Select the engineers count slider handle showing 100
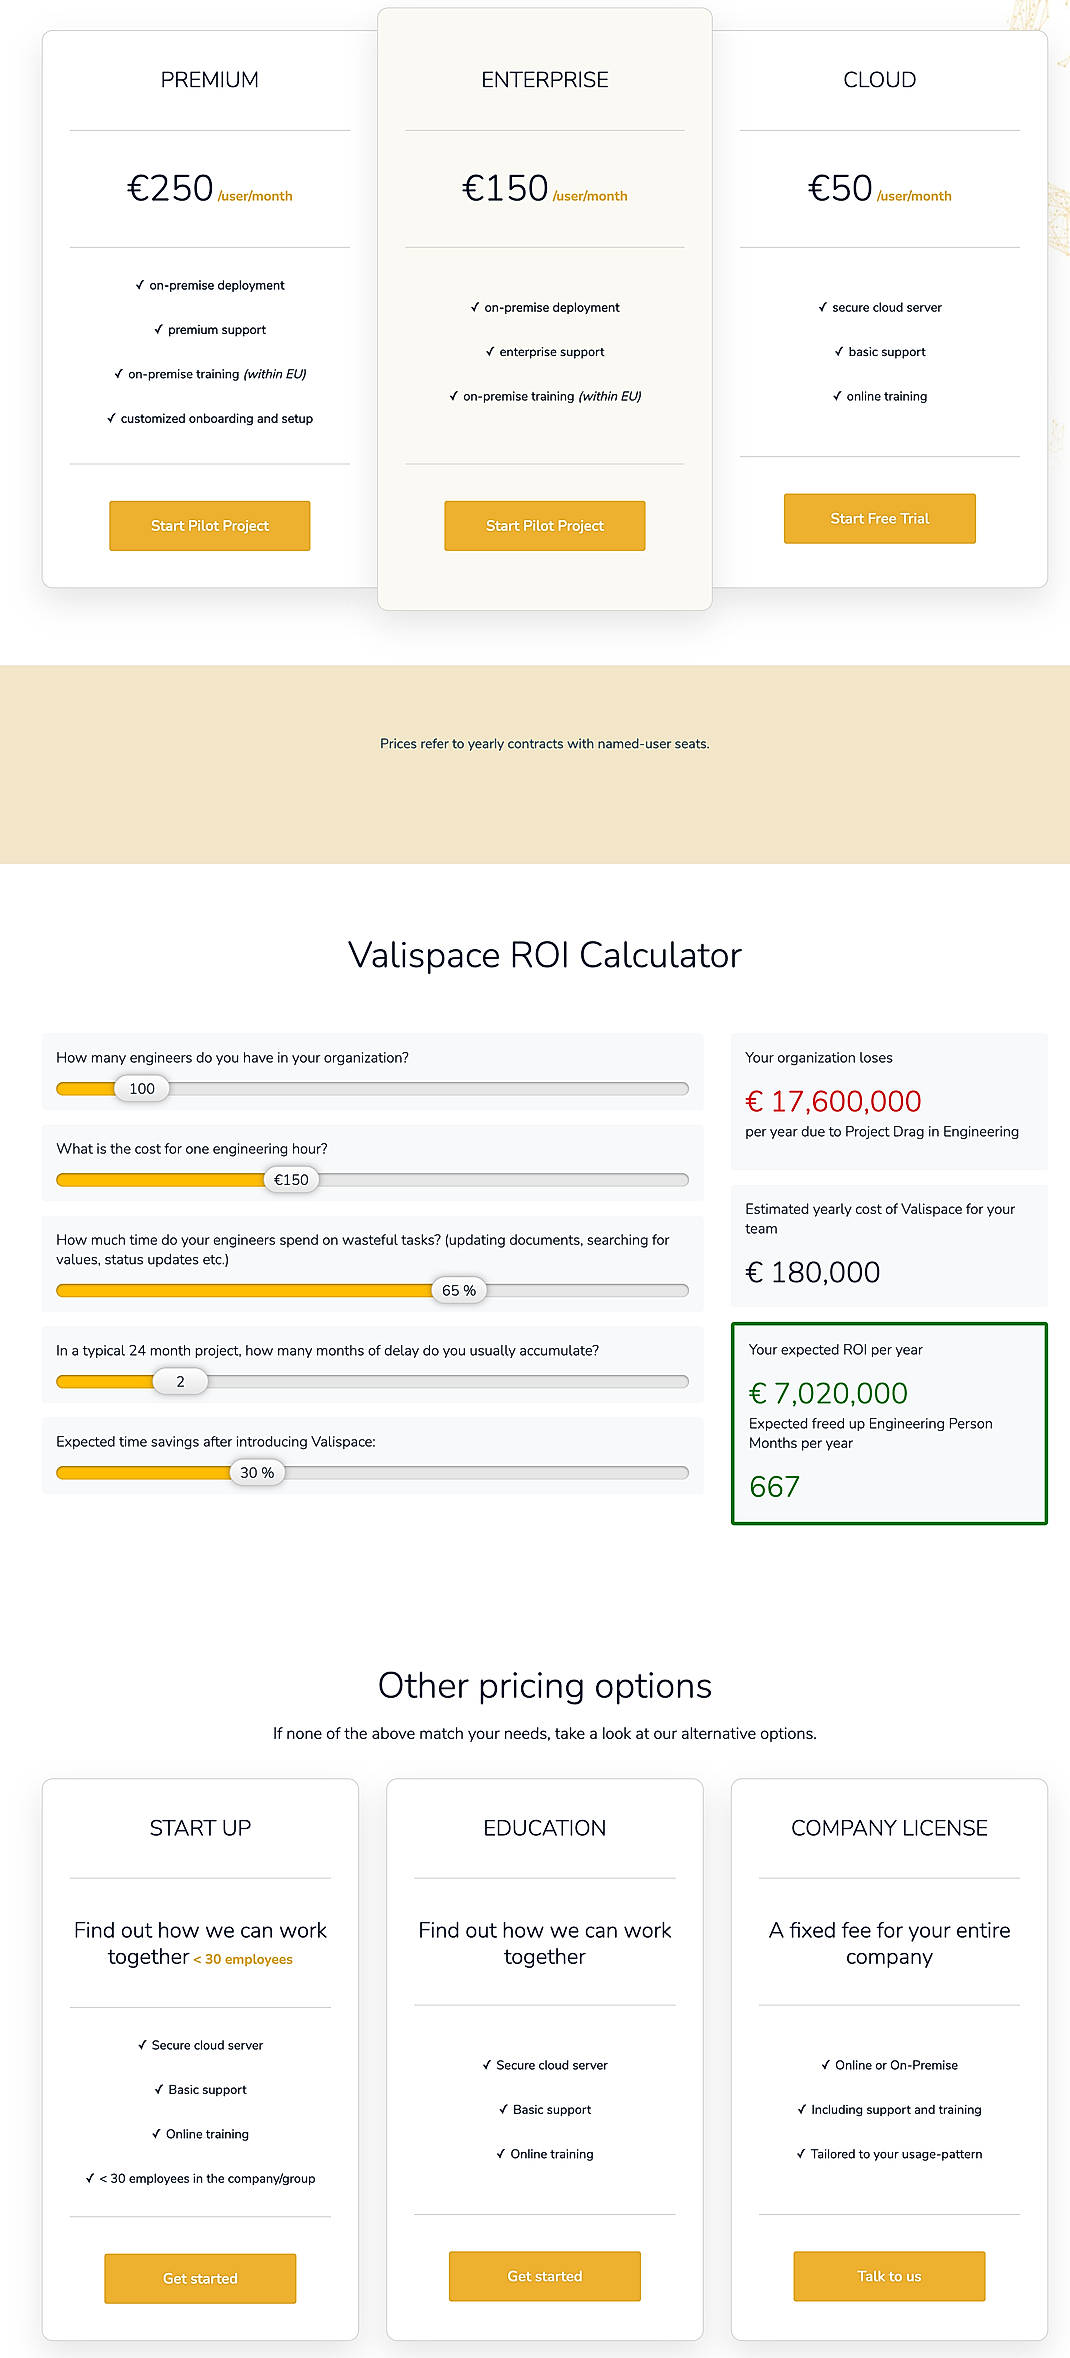Image resolution: width=1070 pixels, height=2358 pixels. 141,1088
